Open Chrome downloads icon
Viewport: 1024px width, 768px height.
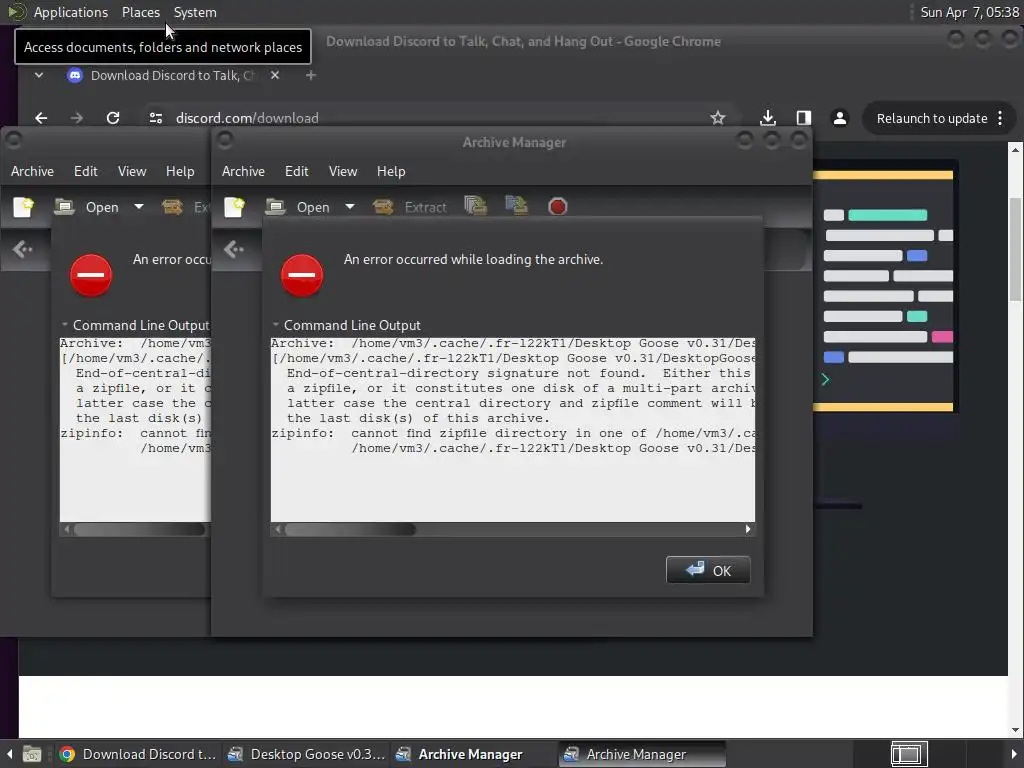pyautogui.click(x=768, y=118)
